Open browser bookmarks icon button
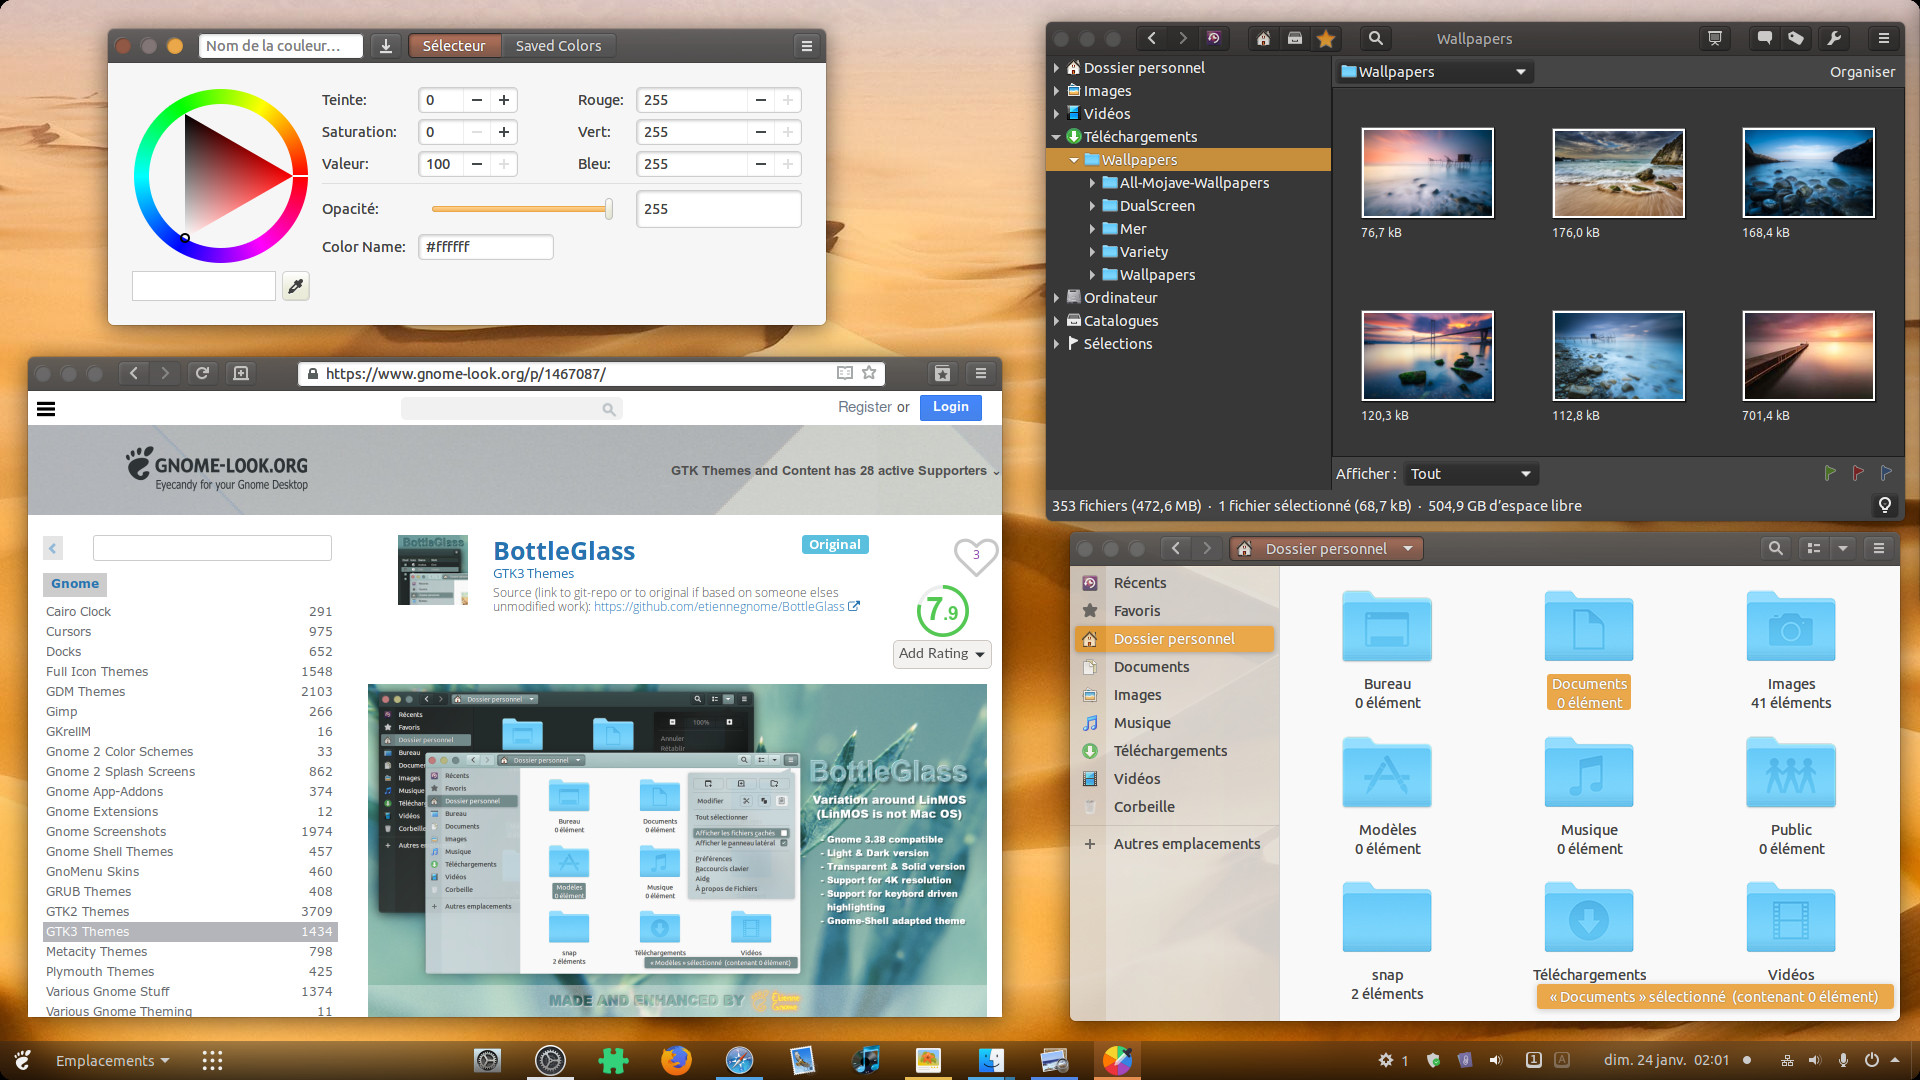Viewport: 1920px width, 1080px height. [942, 373]
